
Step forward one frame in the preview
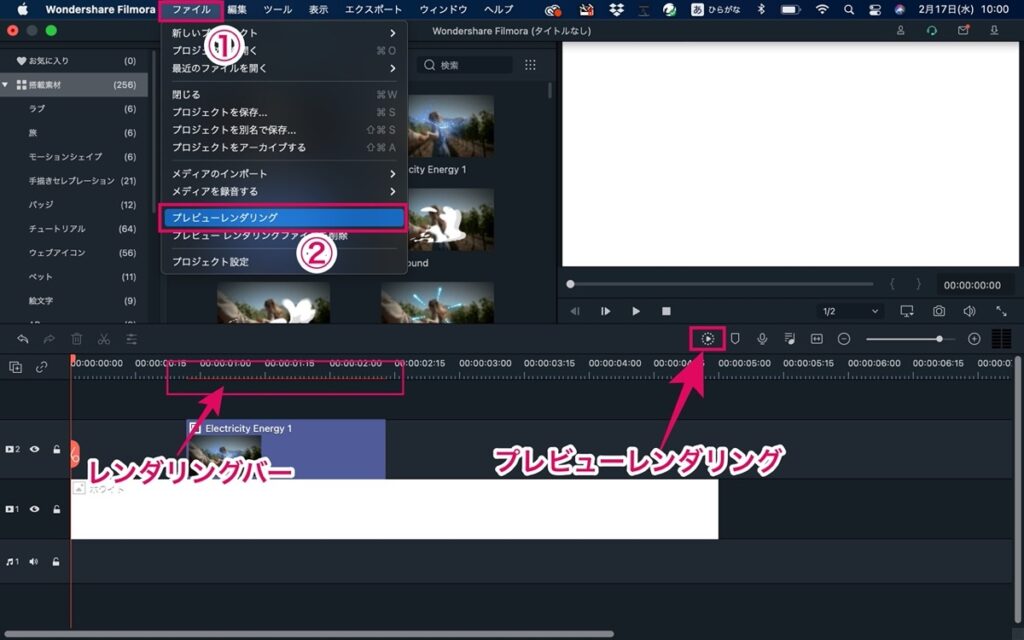coord(605,312)
